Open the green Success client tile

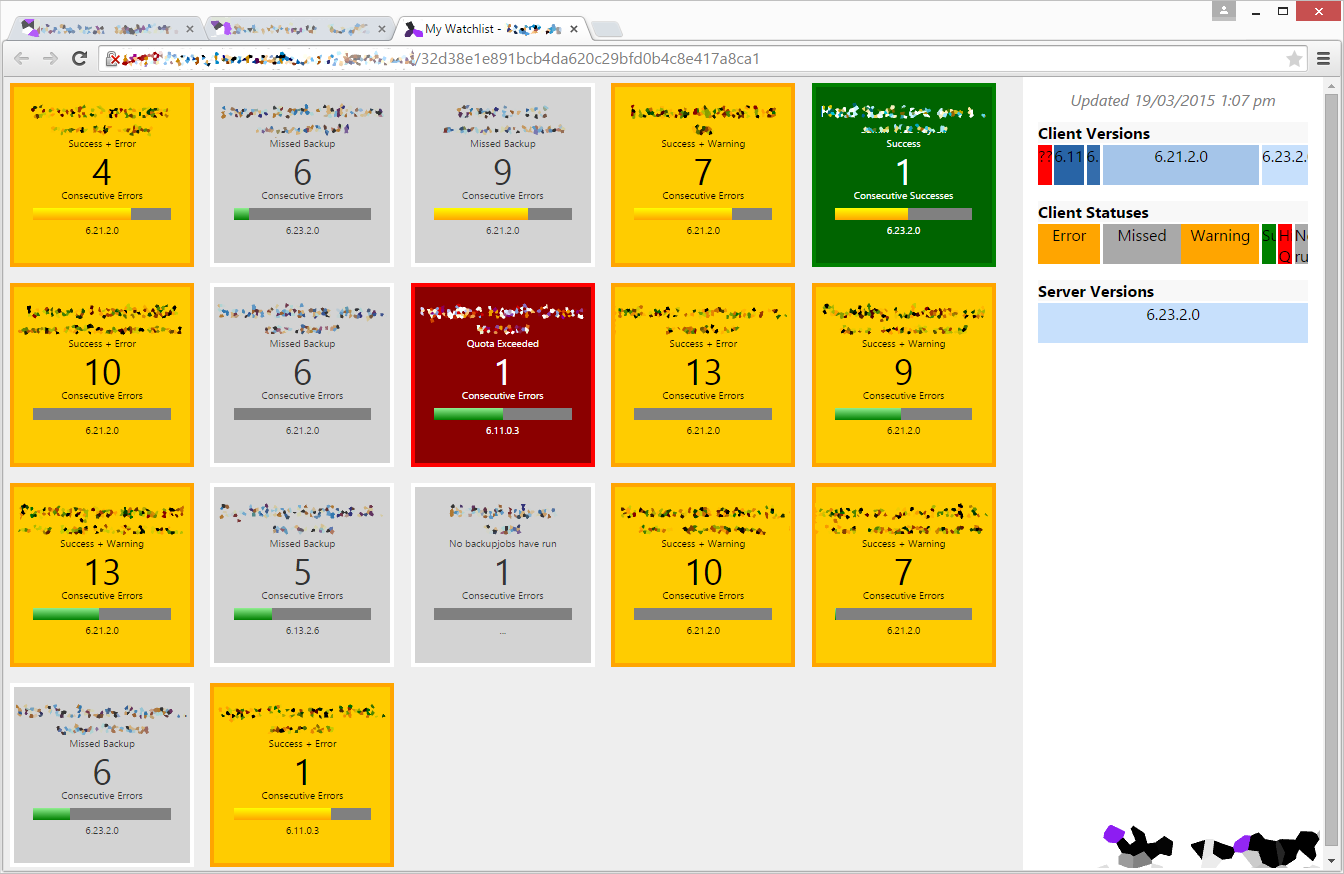(x=903, y=175)
